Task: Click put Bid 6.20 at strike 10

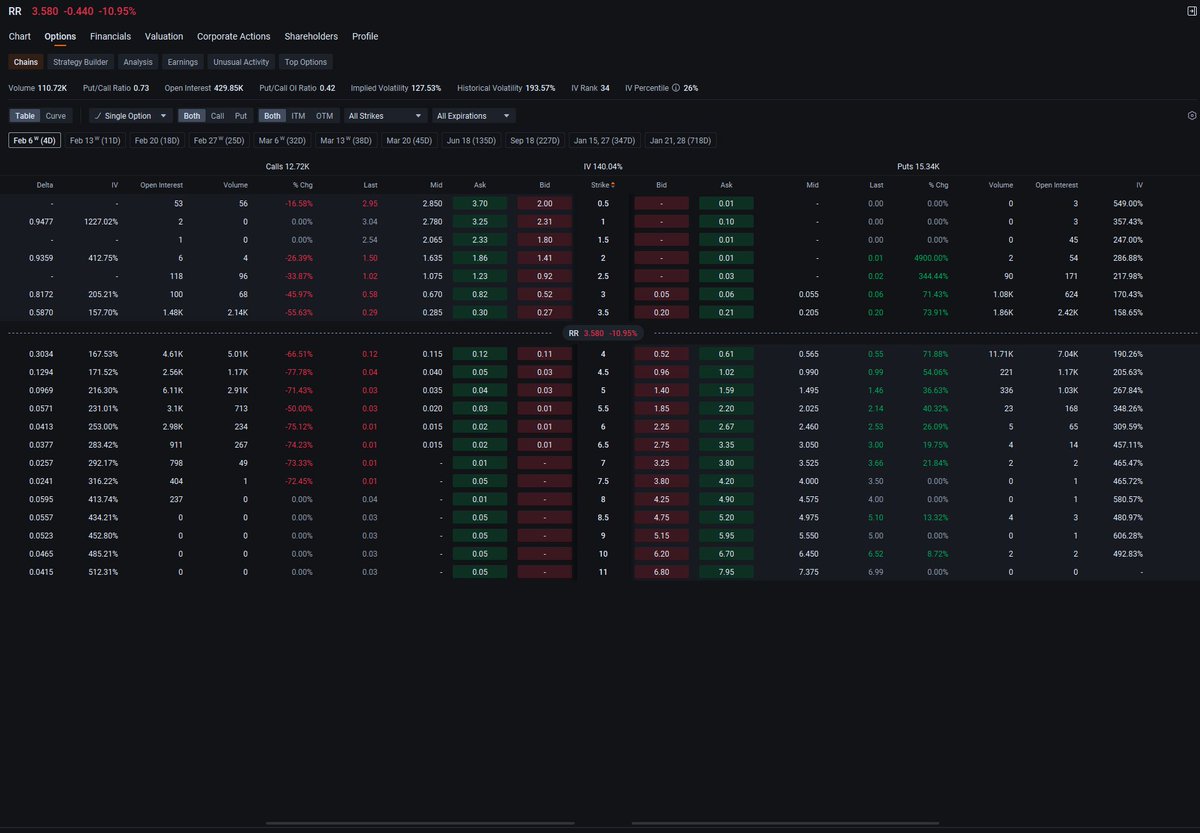Action: pyautogui.click(x=661, y=554)
